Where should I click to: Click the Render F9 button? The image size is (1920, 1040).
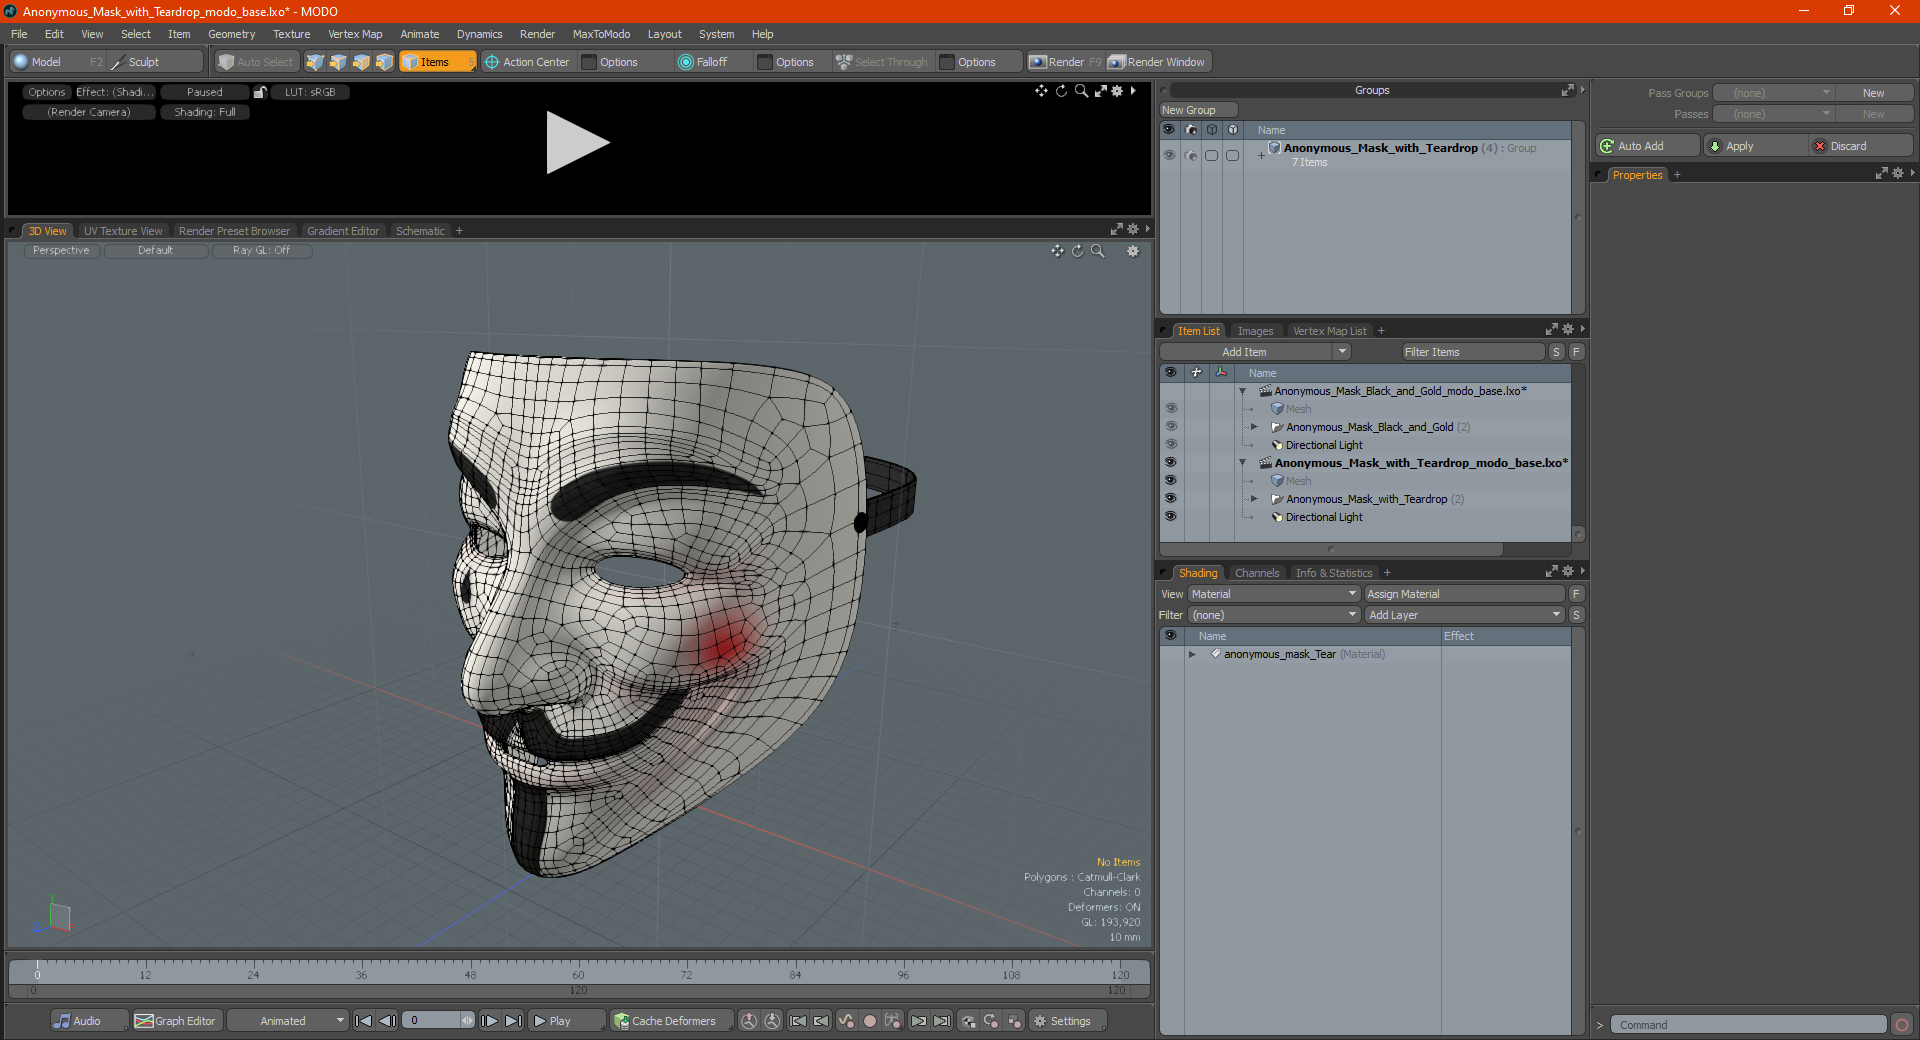(x=1065, y=62)
